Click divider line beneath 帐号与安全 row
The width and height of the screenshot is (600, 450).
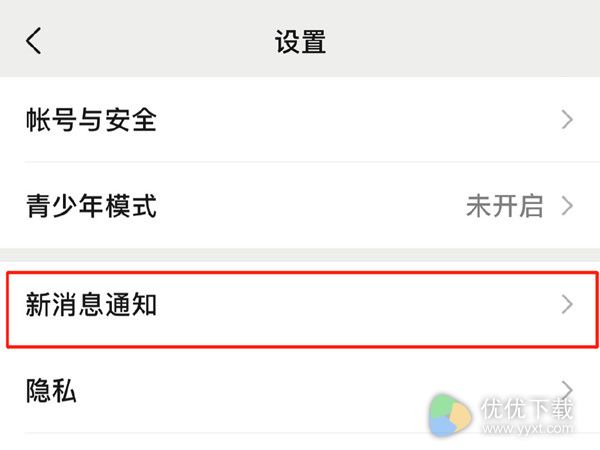(312, 162)
